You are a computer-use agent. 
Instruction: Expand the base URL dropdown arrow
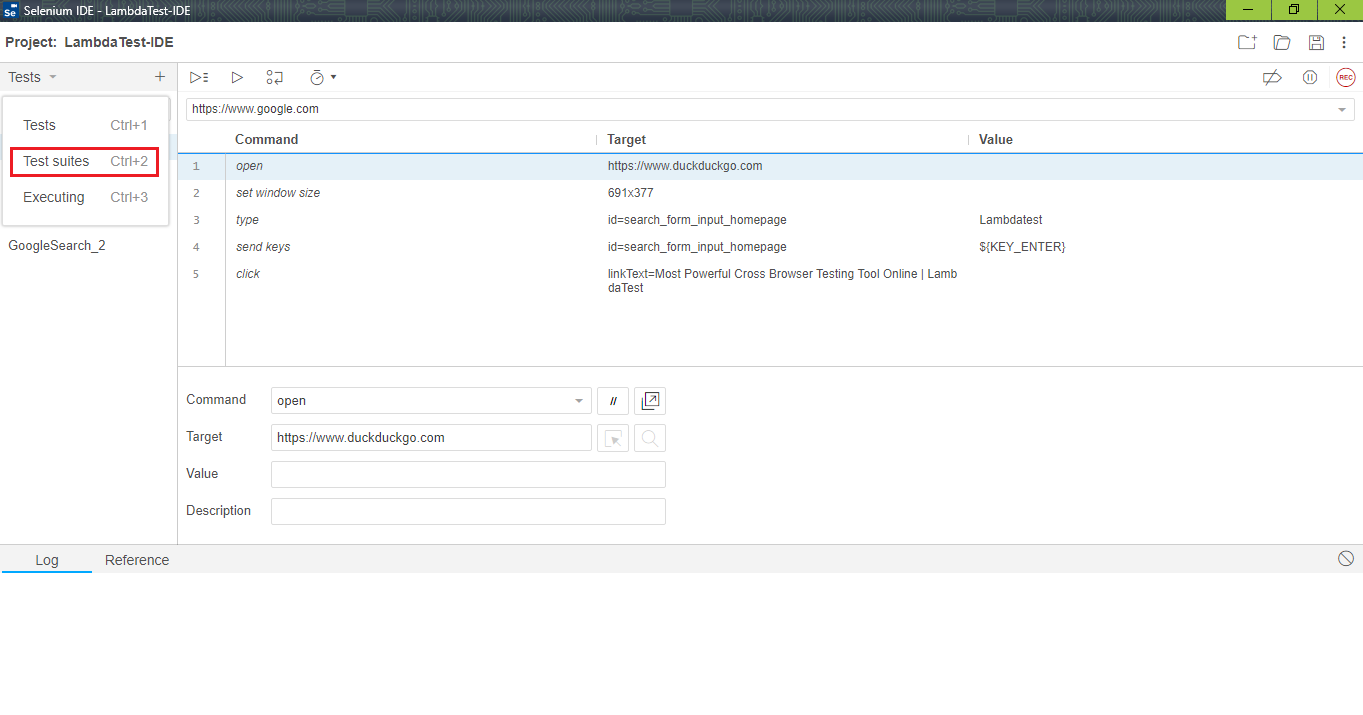click(1342, 109)
